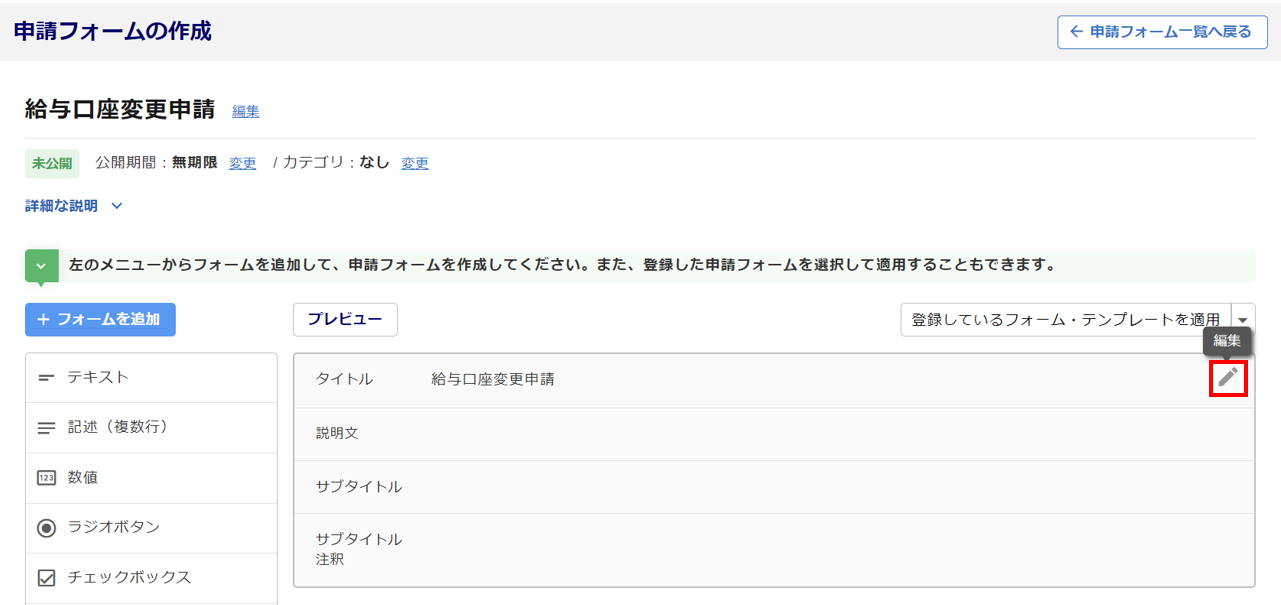Change the 公開期間 via 変更 link

pos(243,163)
